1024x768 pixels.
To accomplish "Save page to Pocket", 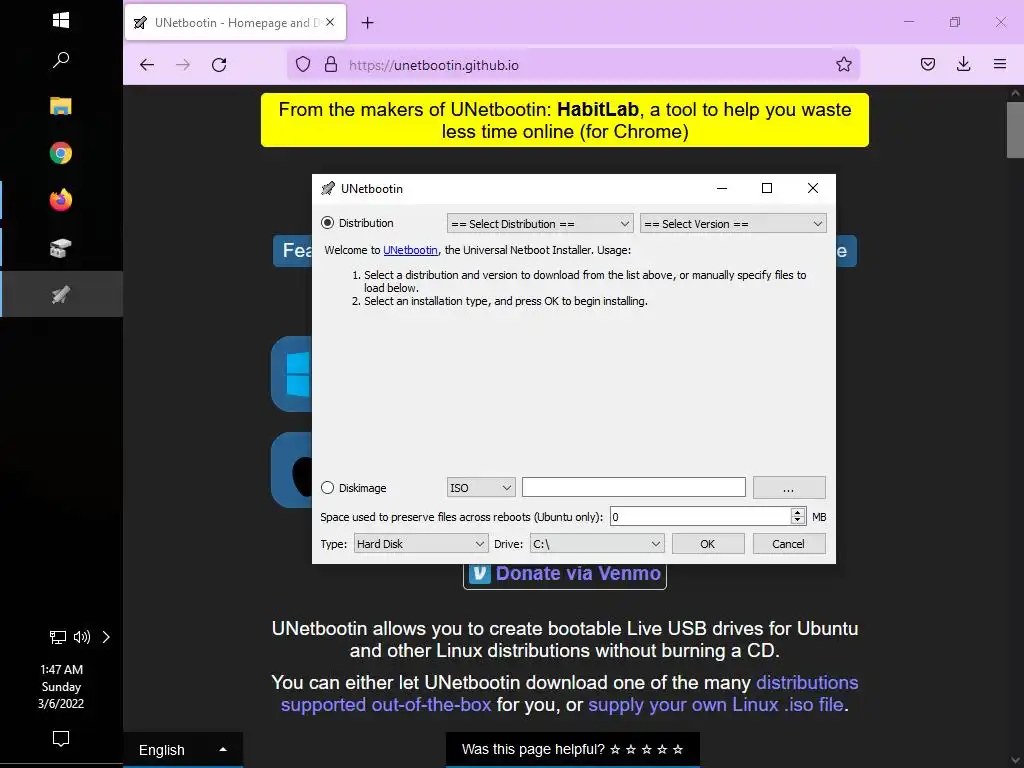I will [928, 64].
